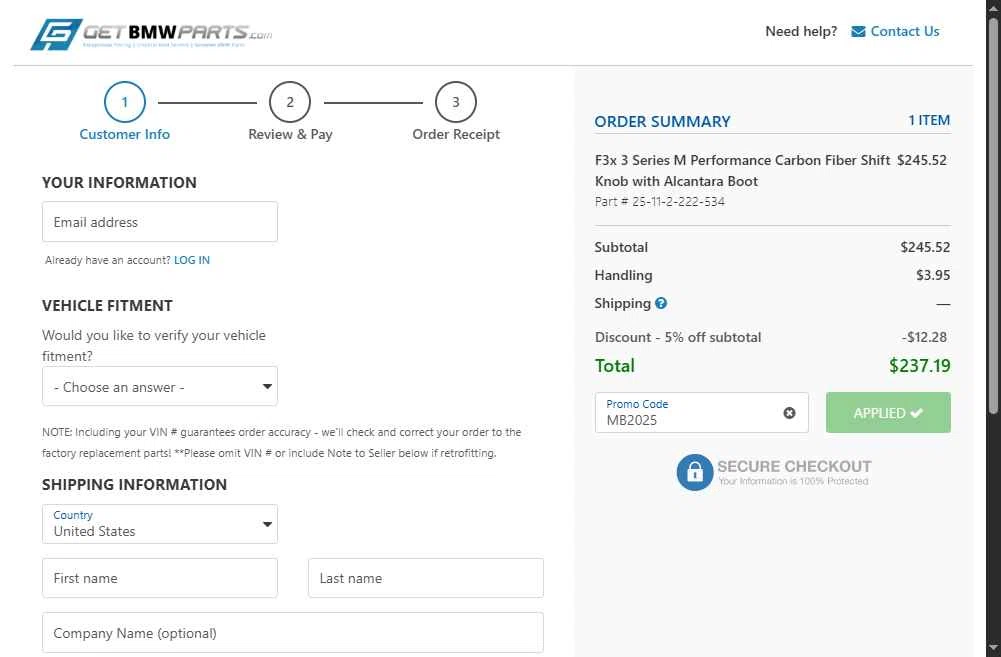The height and width of the screenshot is (657, 1001).
Task: Click the Handling fee $3.95
Action: point(933,275)
